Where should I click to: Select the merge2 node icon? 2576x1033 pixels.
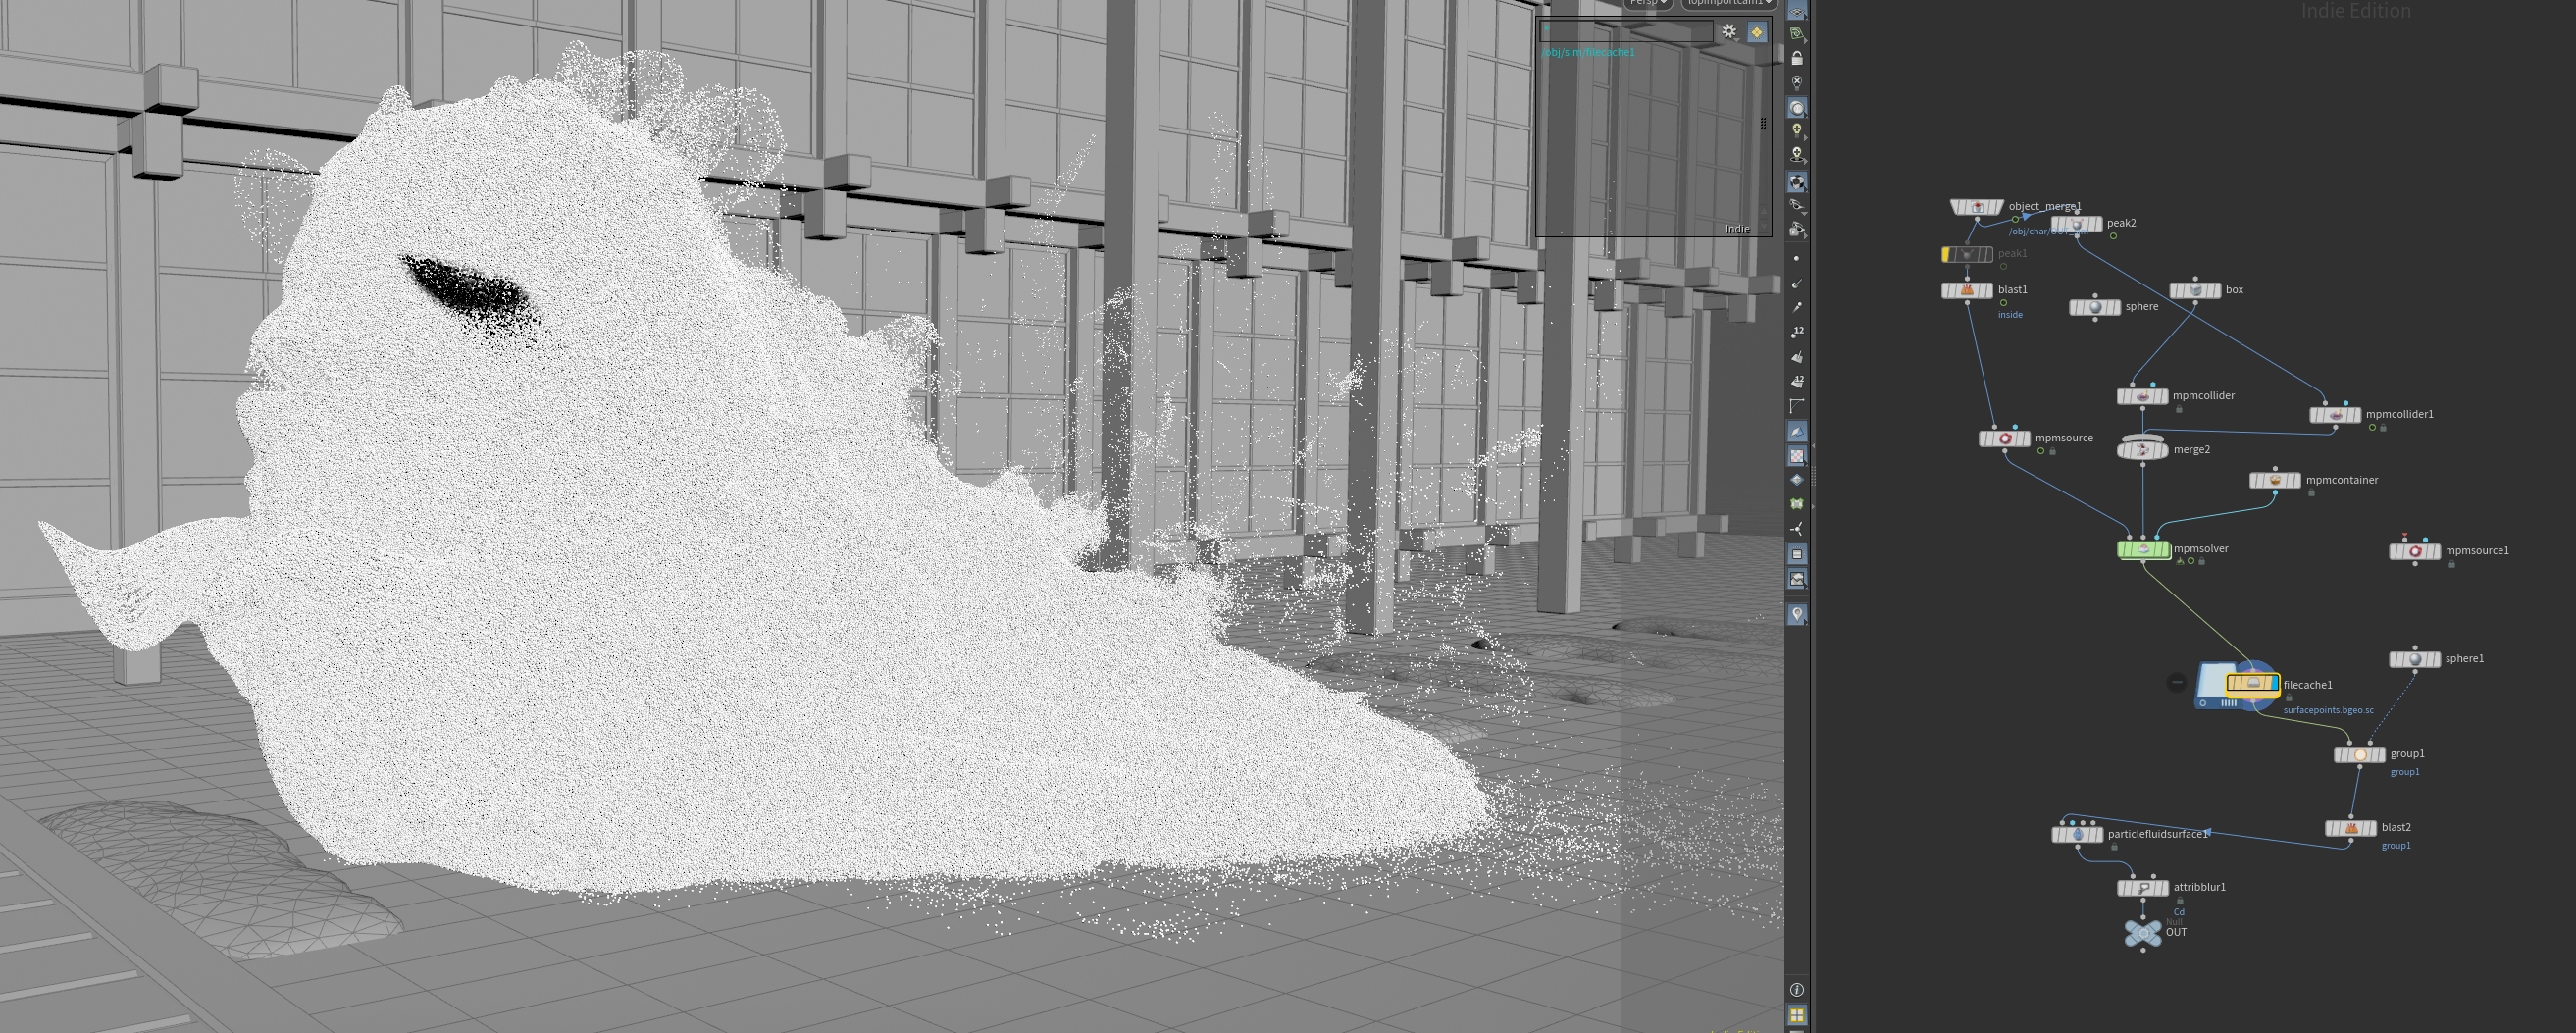click(2143, 450)
